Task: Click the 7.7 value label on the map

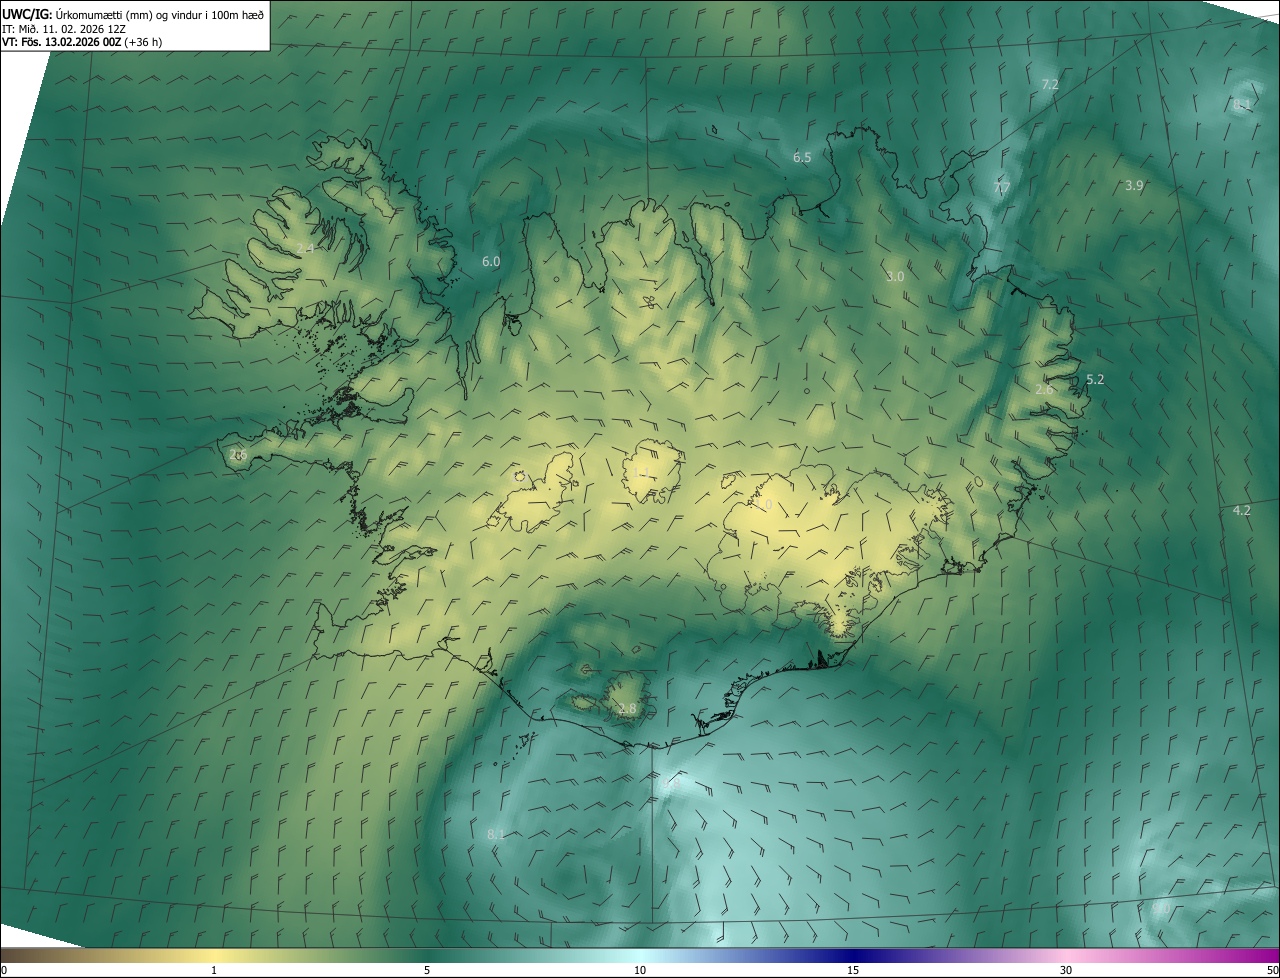Action: coord(1002,188)
